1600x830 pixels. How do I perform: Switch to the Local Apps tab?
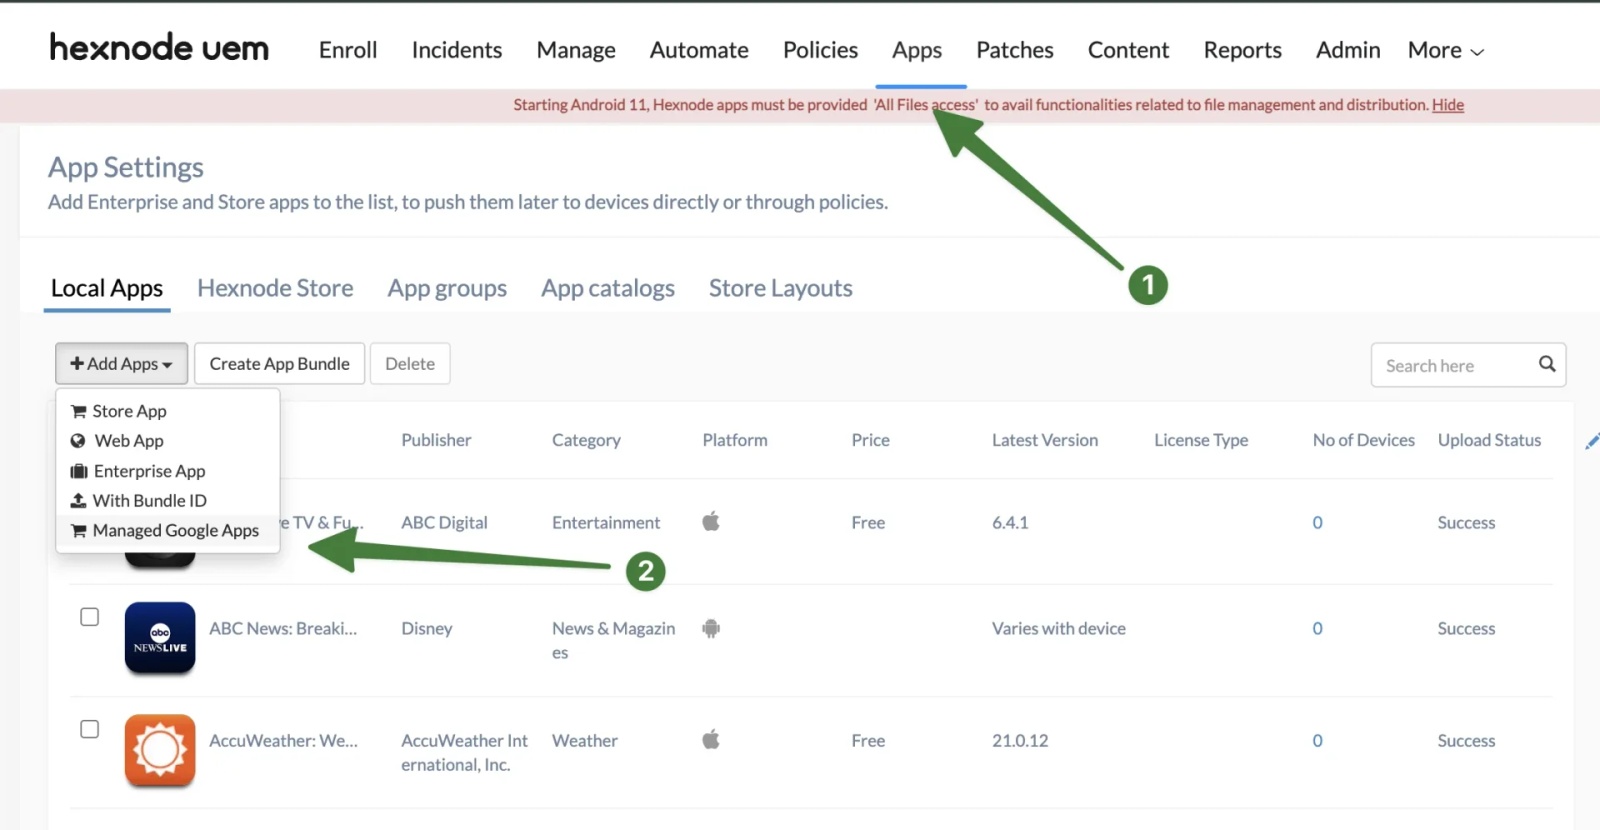click(107, 288)
